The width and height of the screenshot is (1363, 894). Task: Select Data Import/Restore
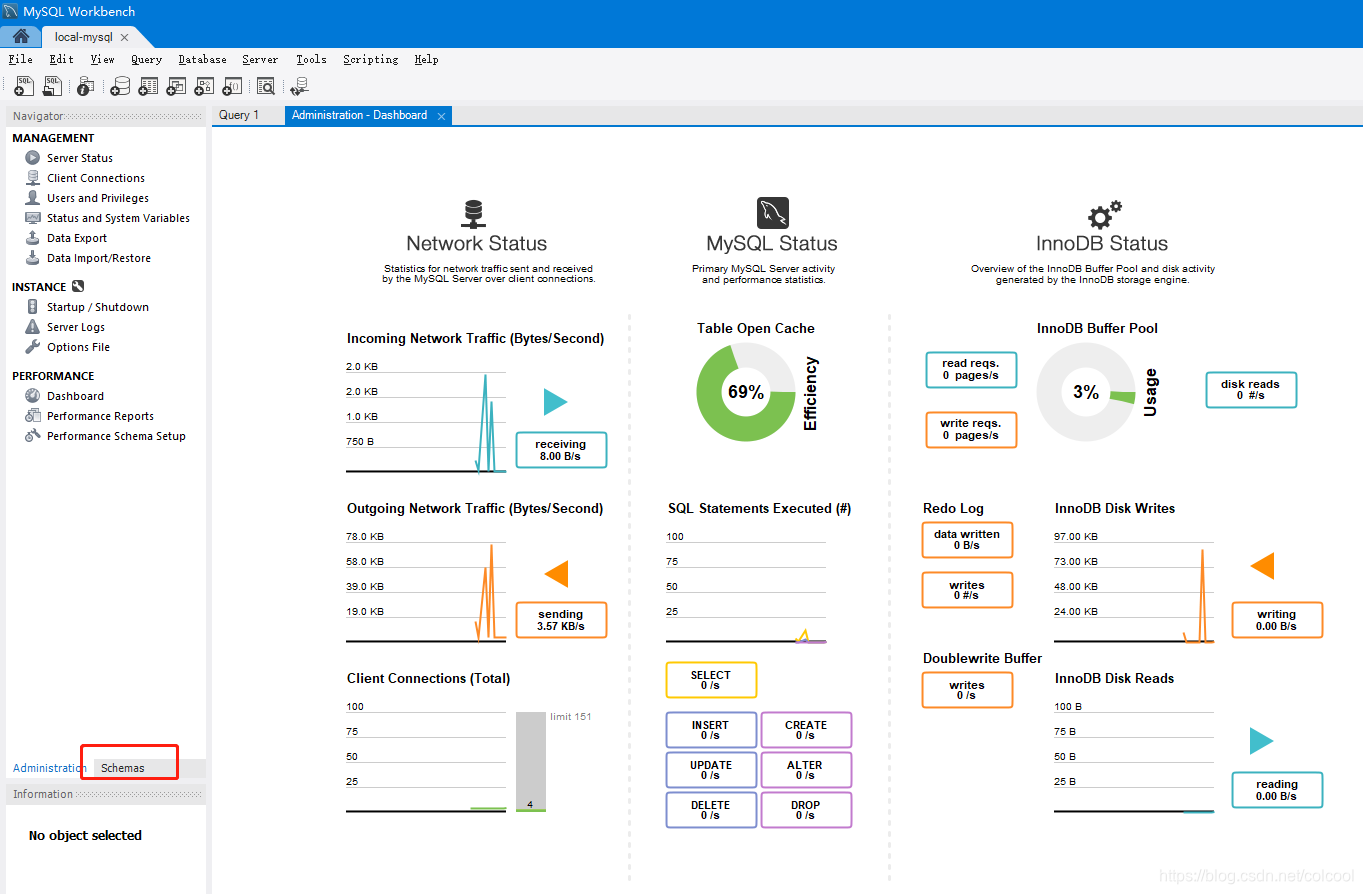point(99,258)
